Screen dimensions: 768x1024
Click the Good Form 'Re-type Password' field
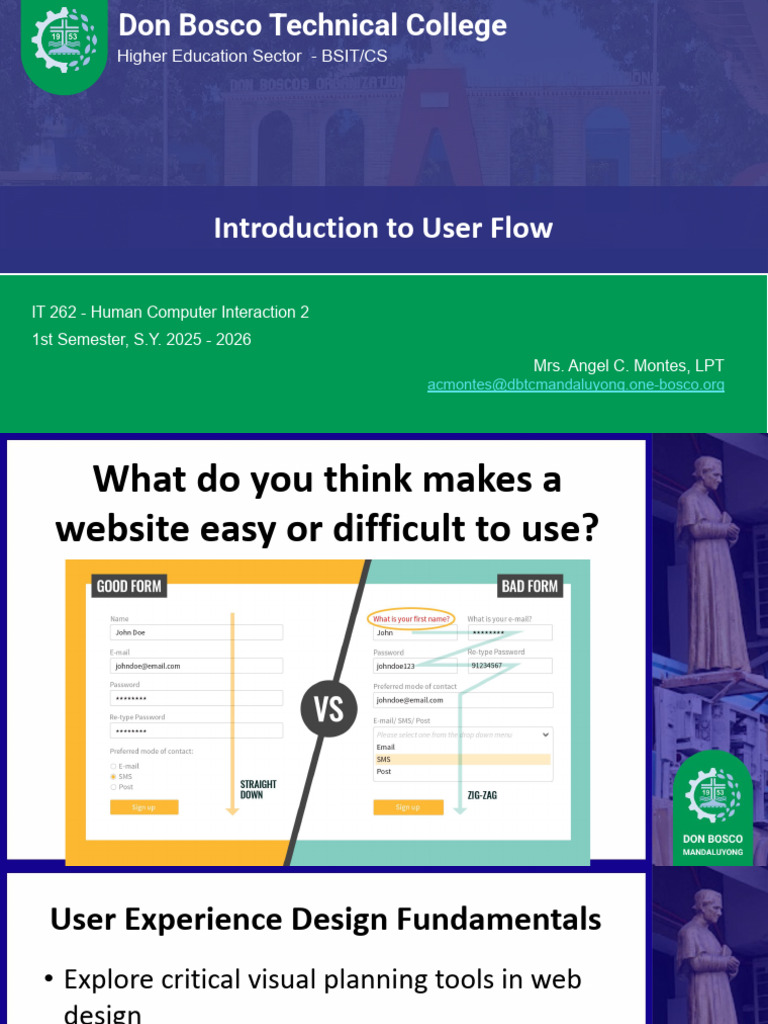click(196, 731)
